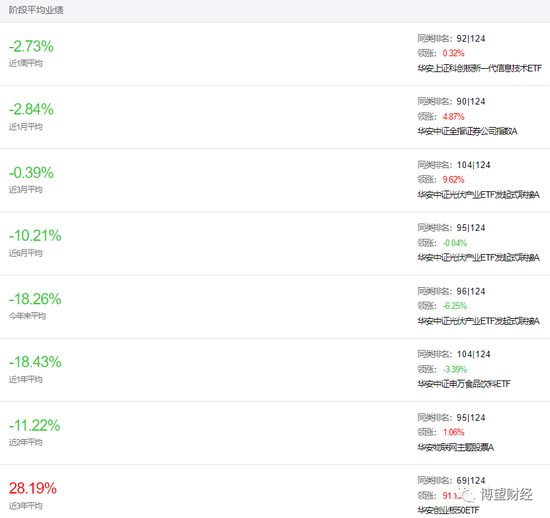Open fund 华安物联网主题股票A
The height and width of the screenshot is (518, 550).
click(x=456, y=447)
